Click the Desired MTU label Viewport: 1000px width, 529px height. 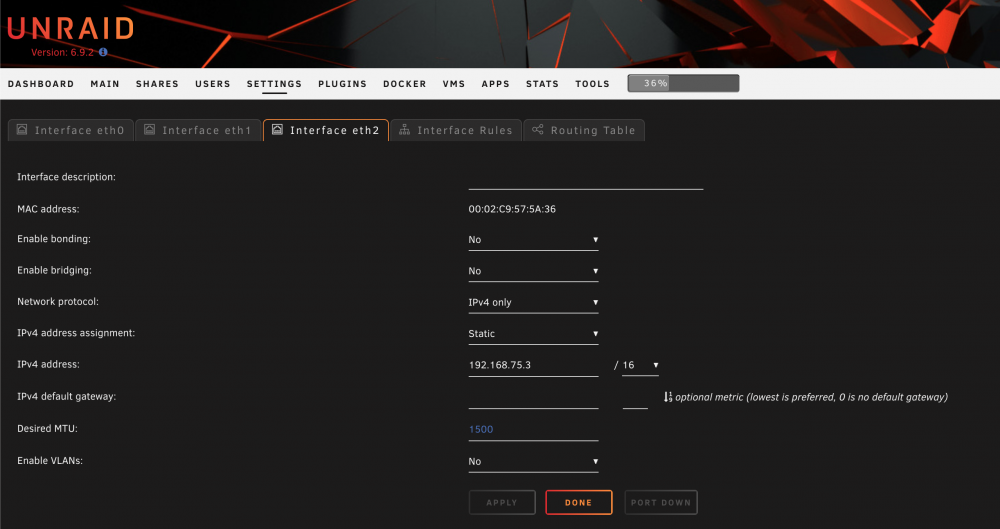point(47,428)
